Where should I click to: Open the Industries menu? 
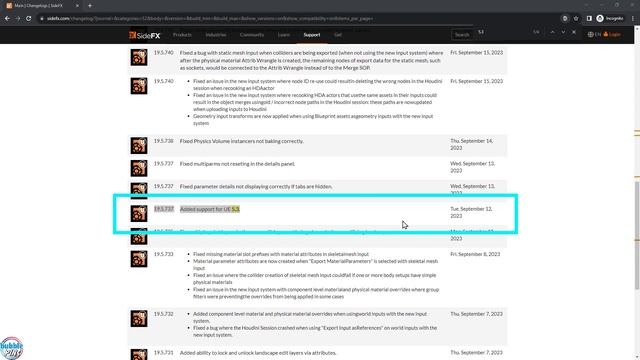click(216, 35)
